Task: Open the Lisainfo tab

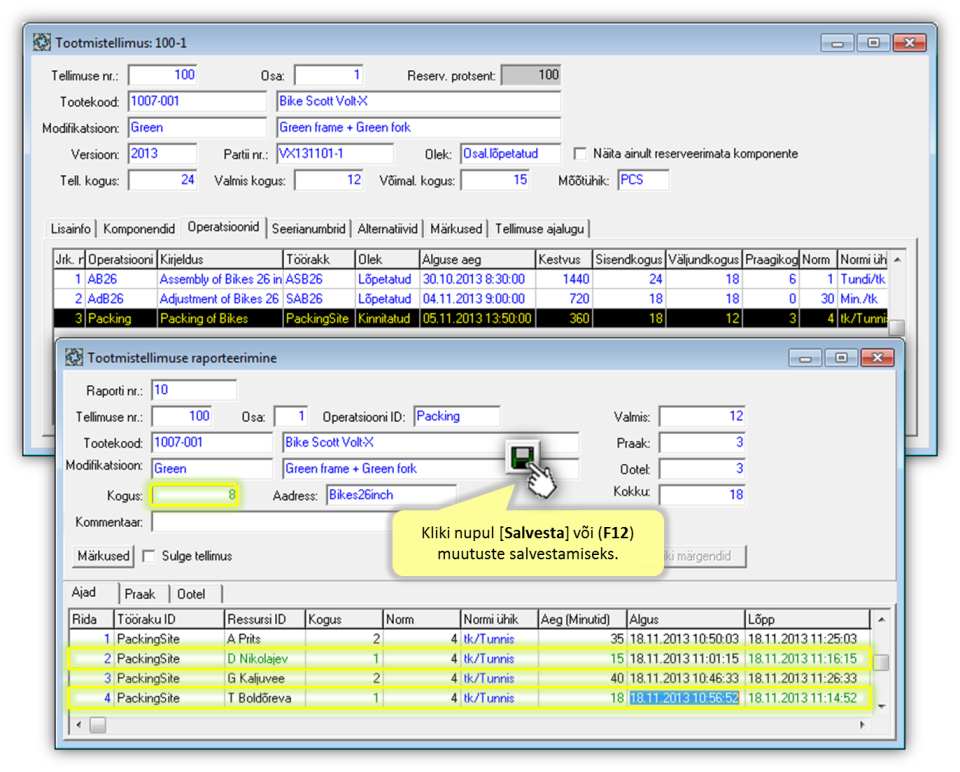Action: tap(70, 229)
